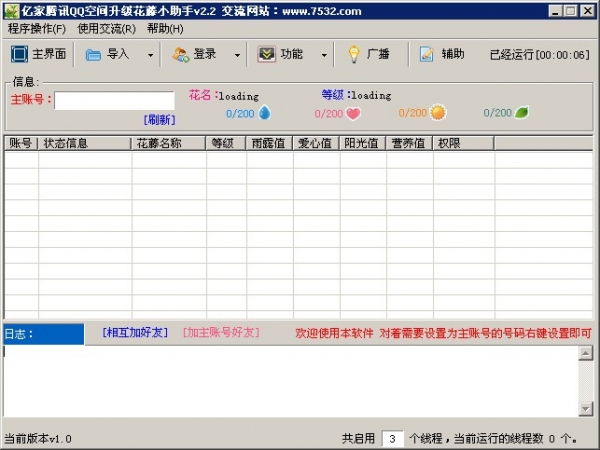Click the green 0/200 nutrition value

pos(497,113)
